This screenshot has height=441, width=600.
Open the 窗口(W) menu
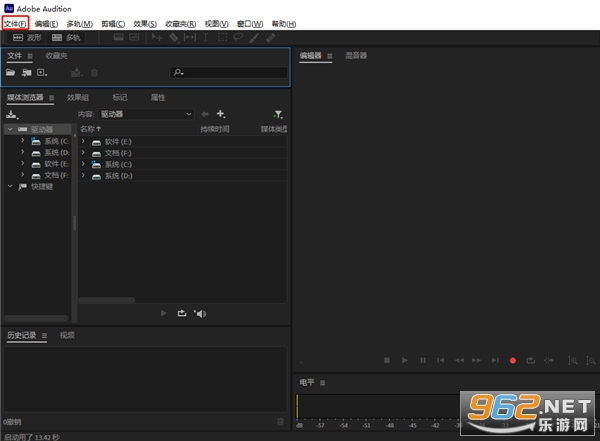click(x=249, y=24)
